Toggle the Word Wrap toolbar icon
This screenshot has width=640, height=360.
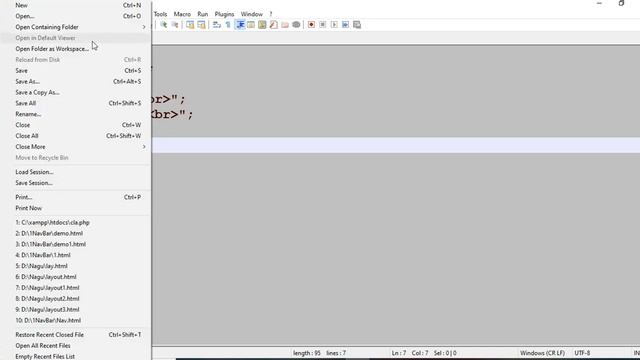pos(217,25)
